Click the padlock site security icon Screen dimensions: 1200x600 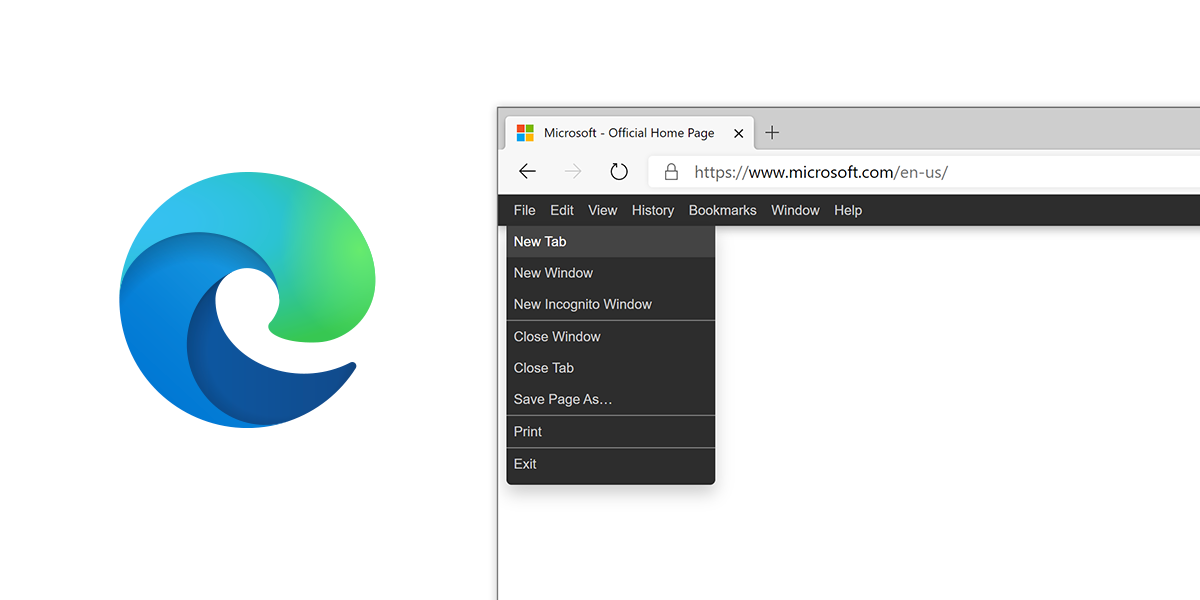coord(671,172)
